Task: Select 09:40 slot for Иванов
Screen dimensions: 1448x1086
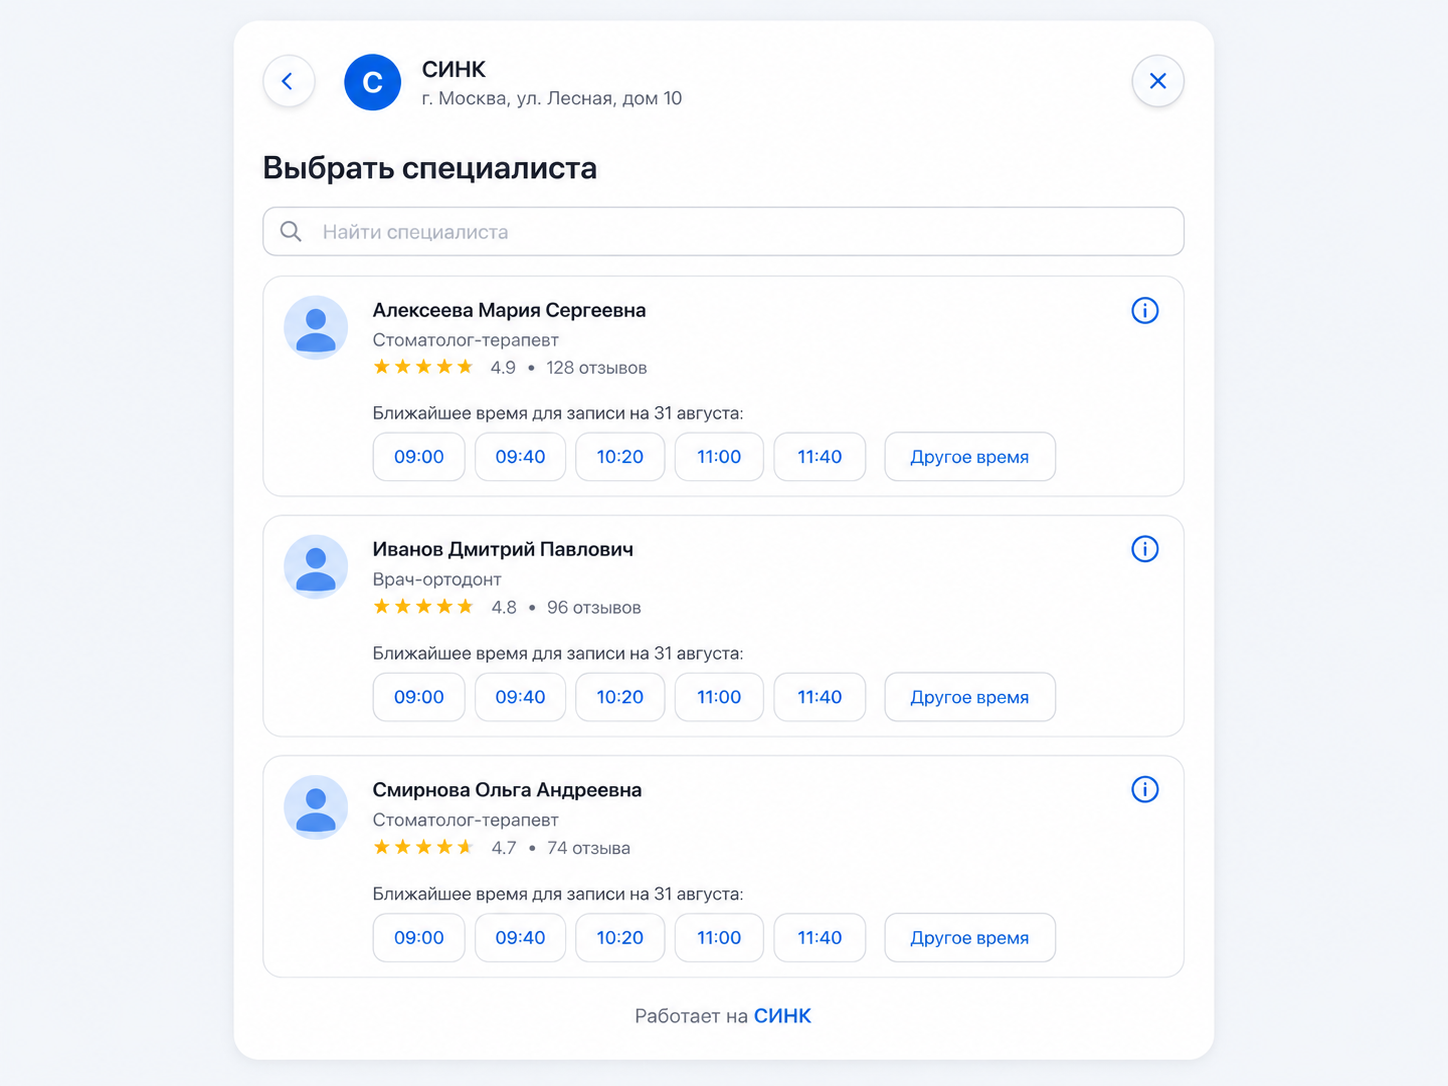Action: pos(520,697)
